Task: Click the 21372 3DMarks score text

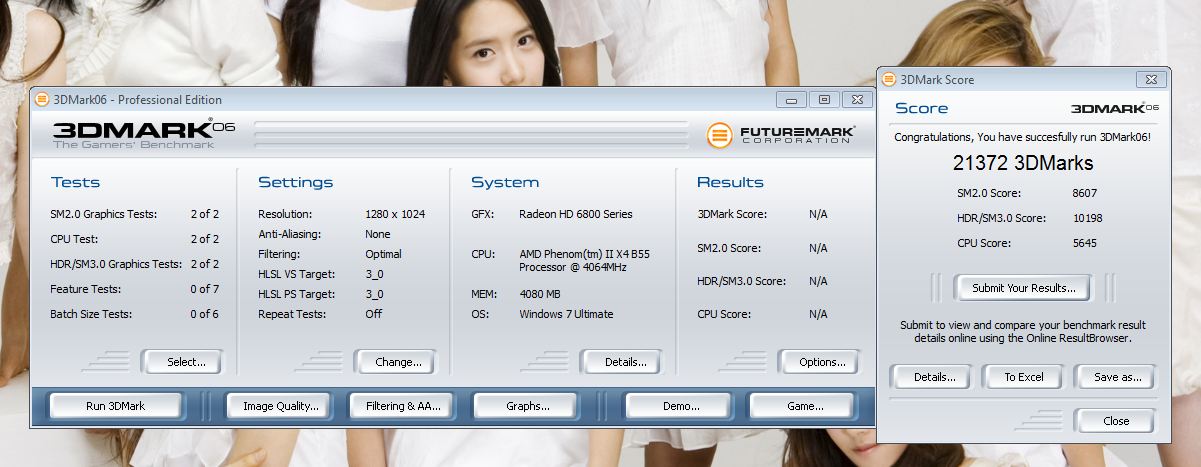Action: (1022, 163)
